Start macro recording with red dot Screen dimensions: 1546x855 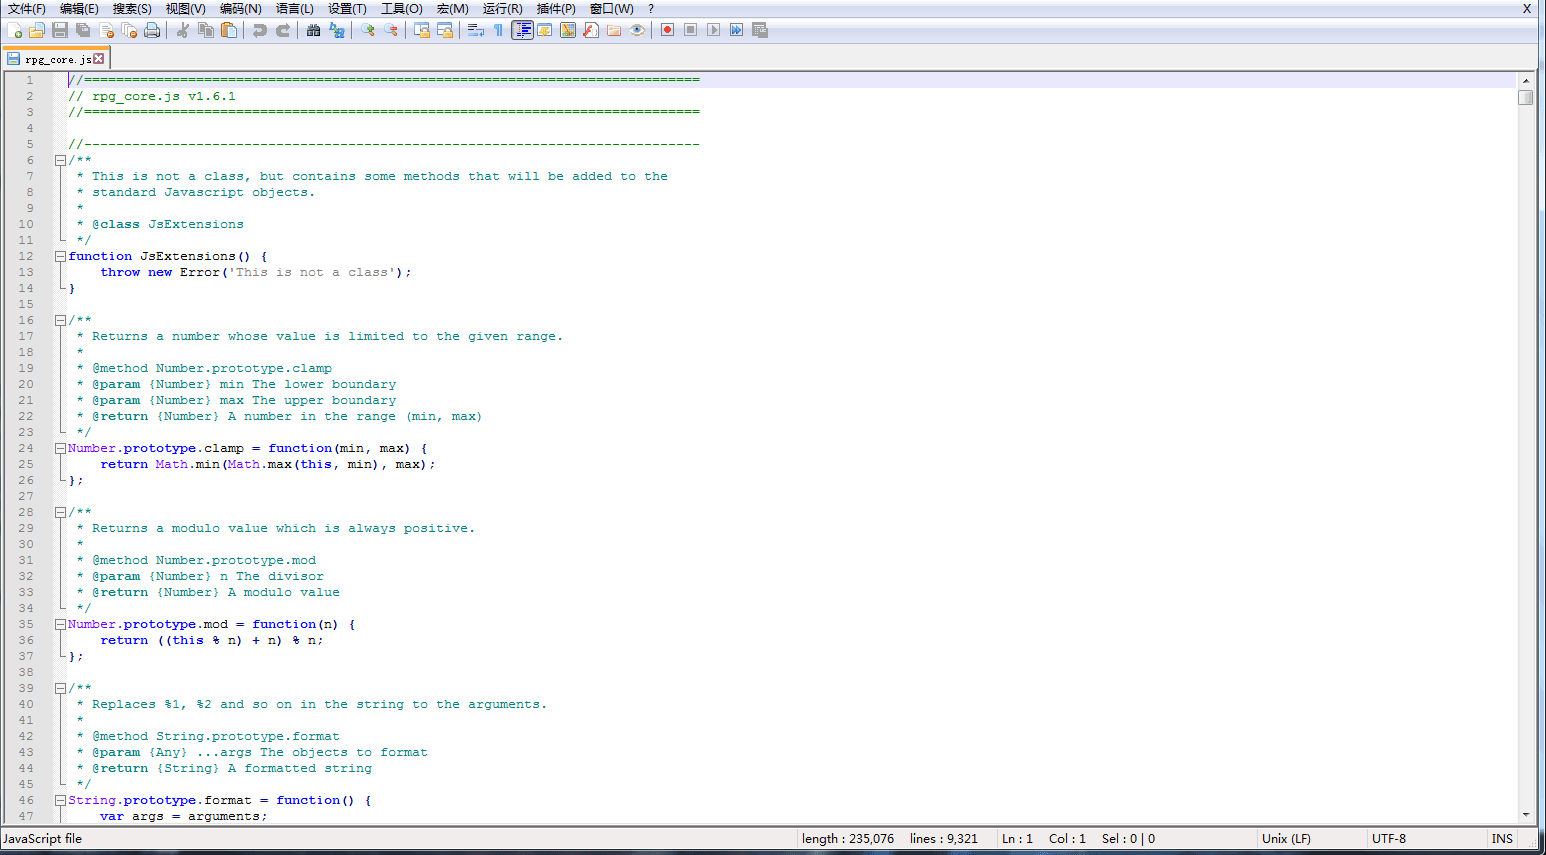(667, 30)
